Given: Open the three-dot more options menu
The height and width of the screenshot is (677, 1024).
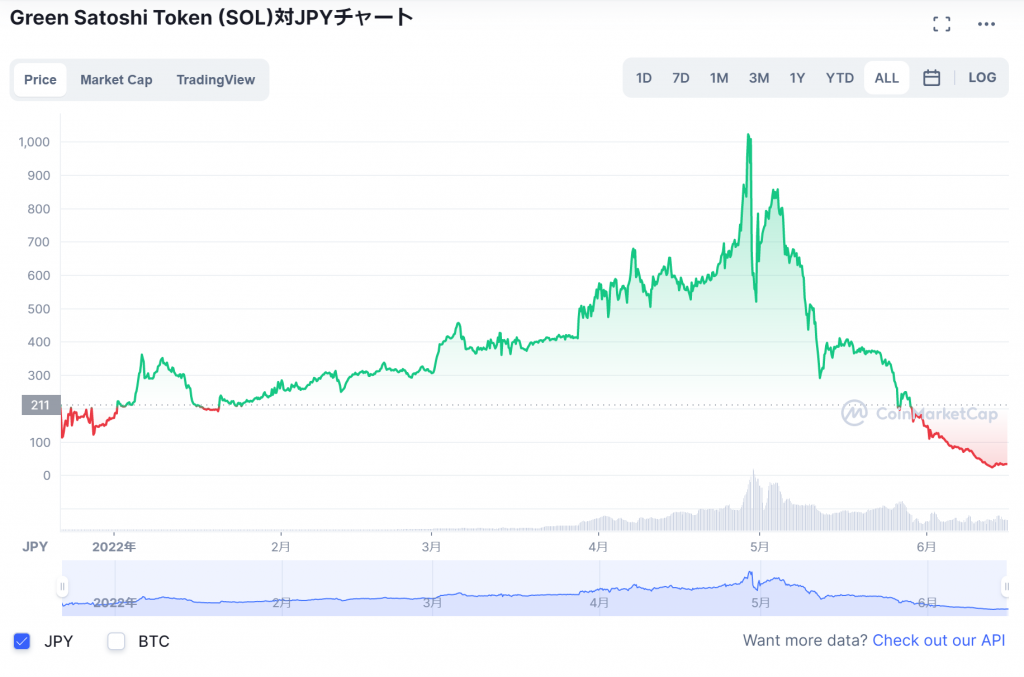Looking at the screenshot, I should coord(986,24).
